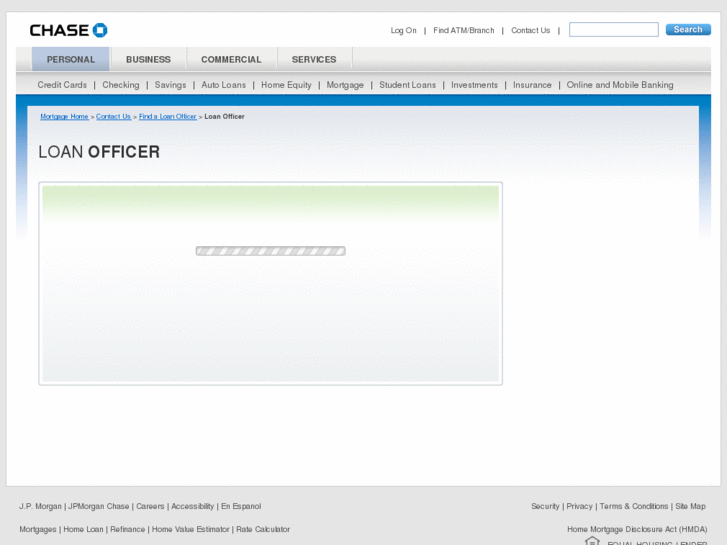This screenshot has height=545, width=727.
Task: Open the Mortgage submenu item
Action: [345, 85]
